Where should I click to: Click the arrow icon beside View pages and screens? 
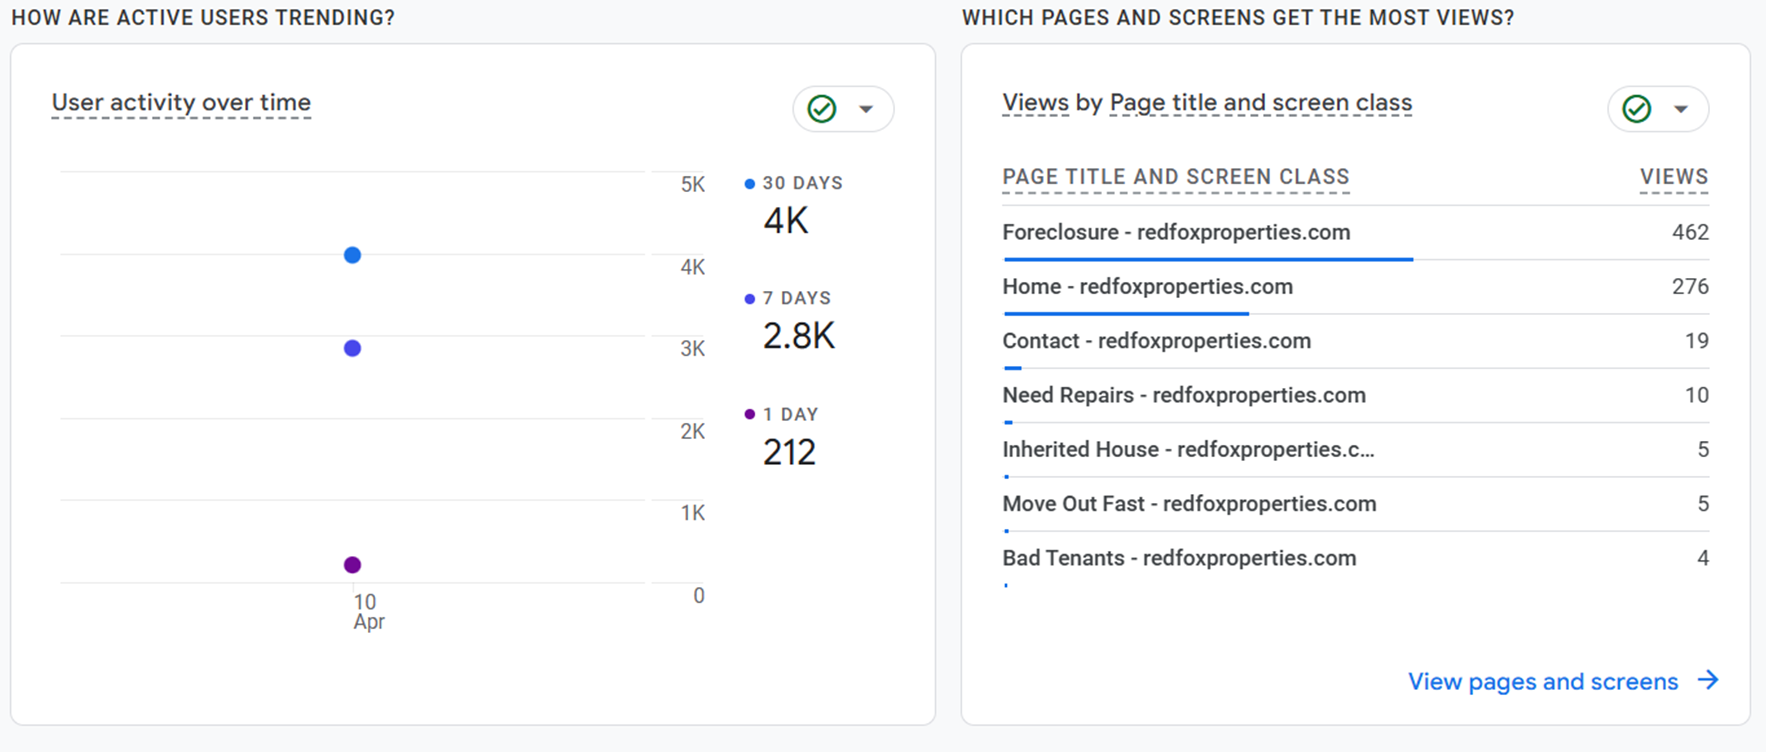click(1708, 680)
